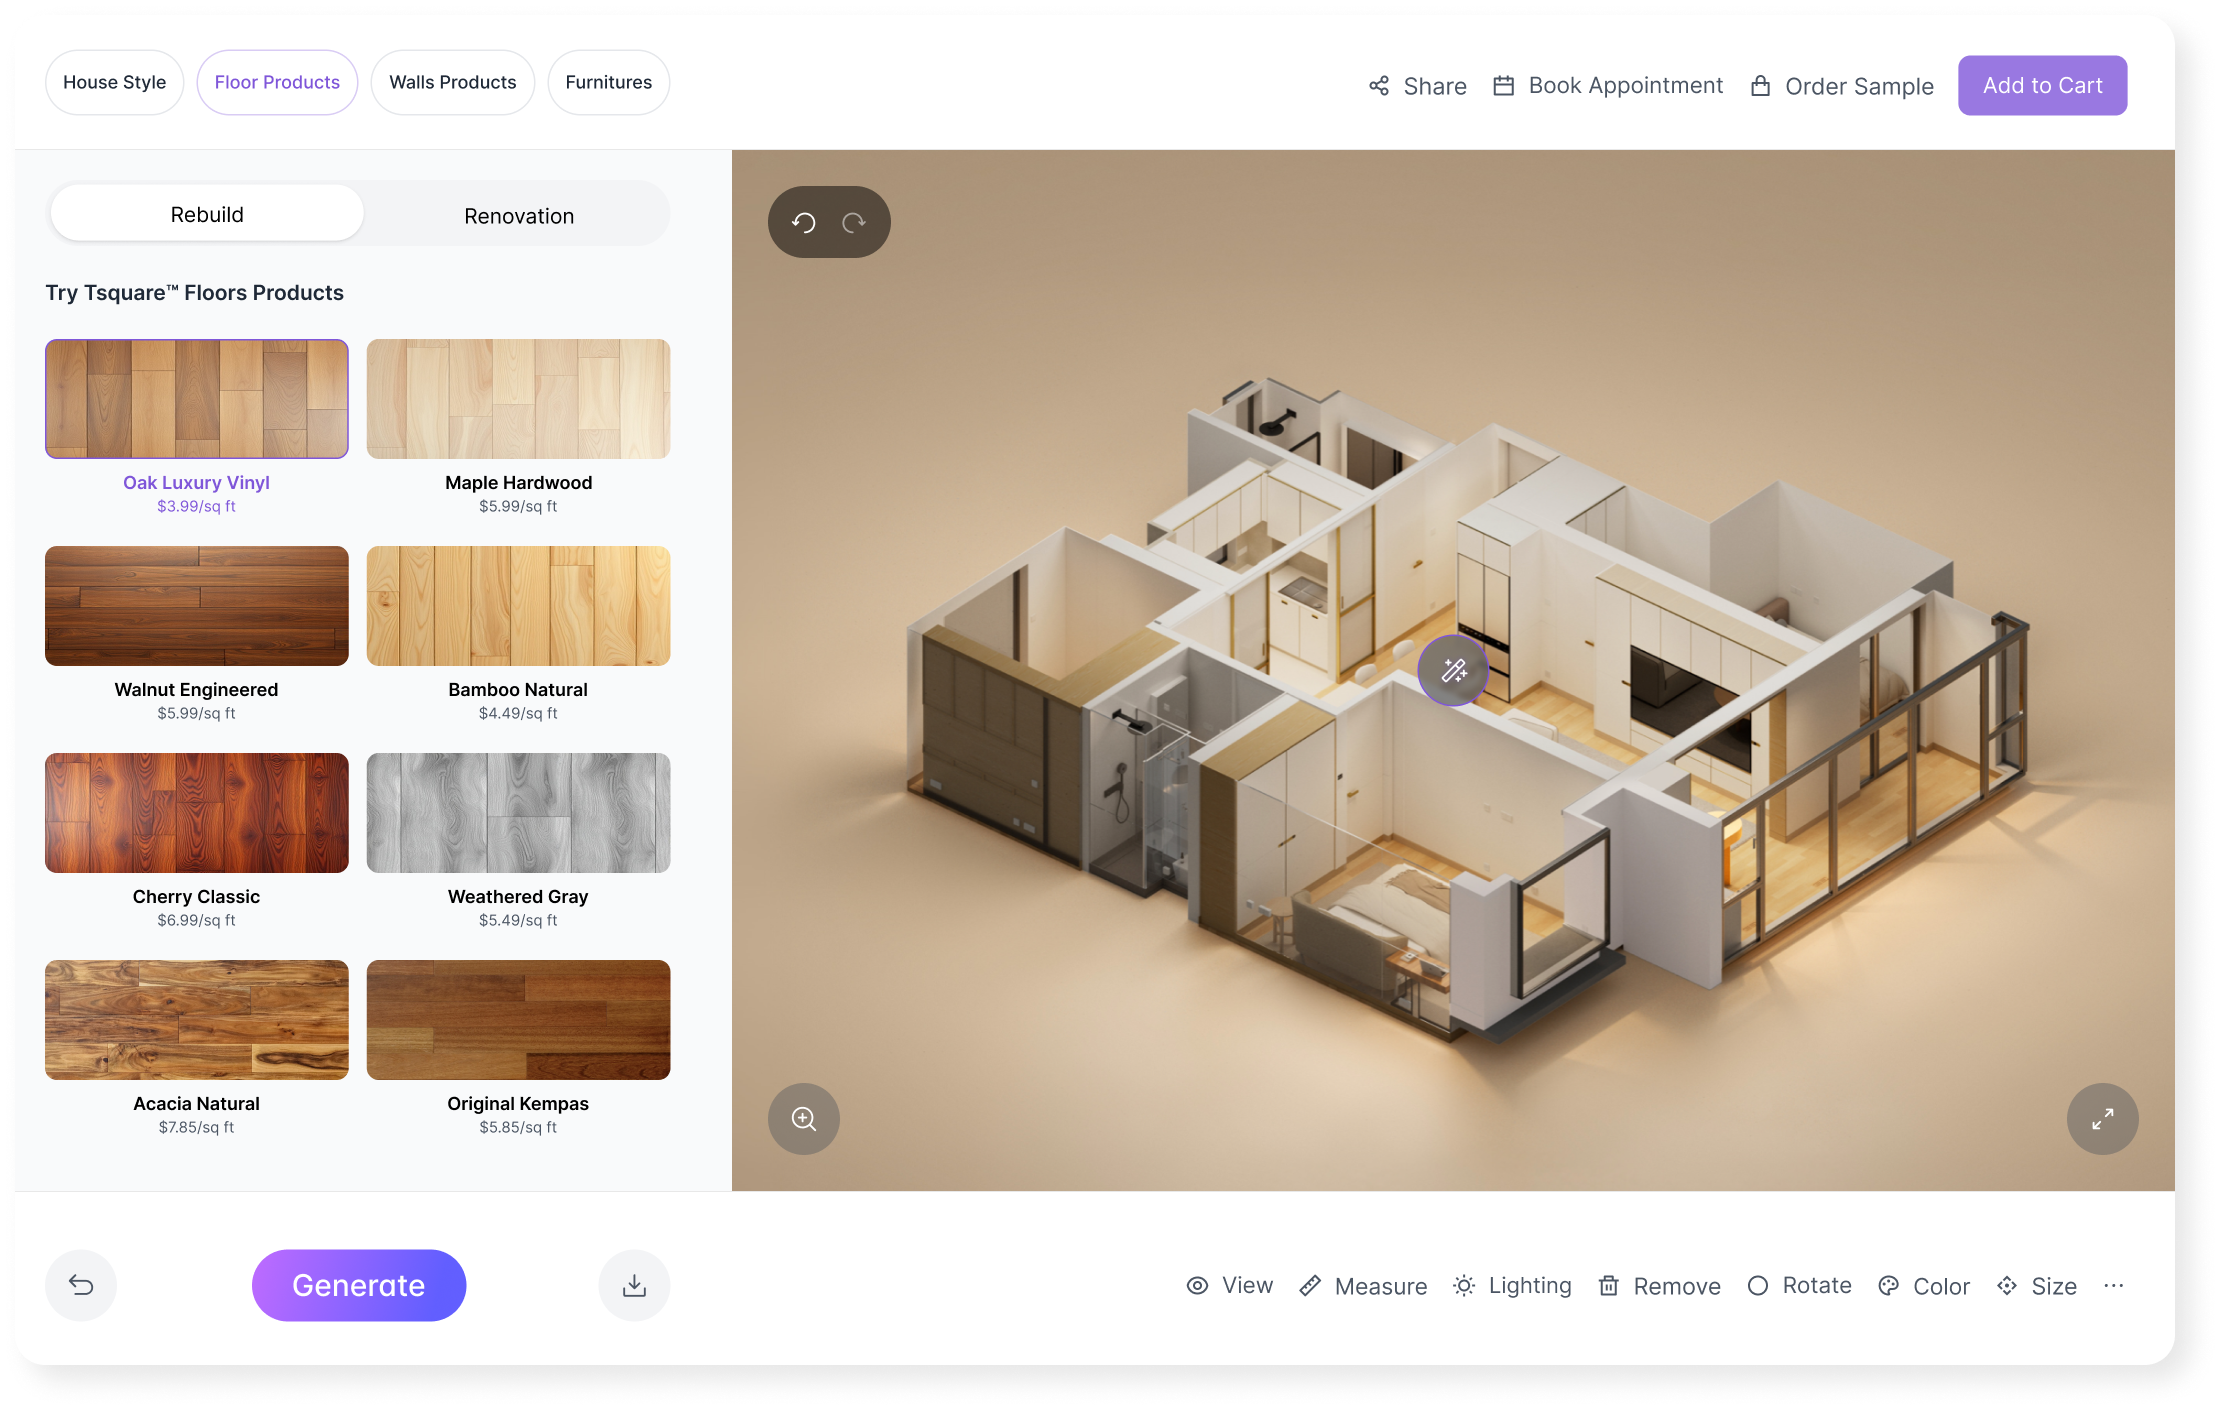Click the Book Appointment text
This screenshot has width=2220, height=1410.
(1626, 86)
